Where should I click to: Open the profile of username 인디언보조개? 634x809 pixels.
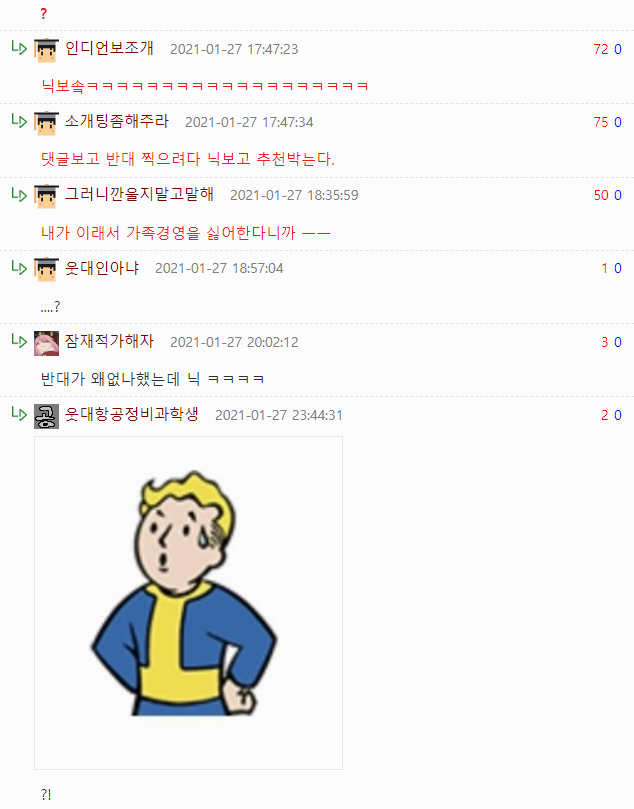tap(109, 48)
